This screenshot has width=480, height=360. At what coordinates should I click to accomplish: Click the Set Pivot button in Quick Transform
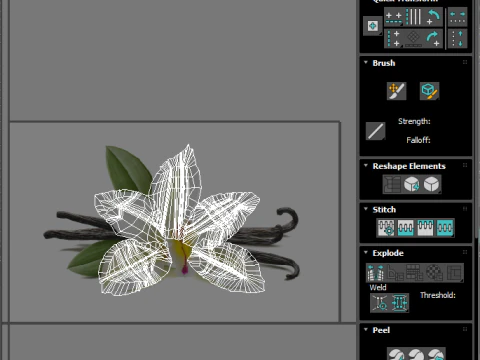[x=372, y=26]
